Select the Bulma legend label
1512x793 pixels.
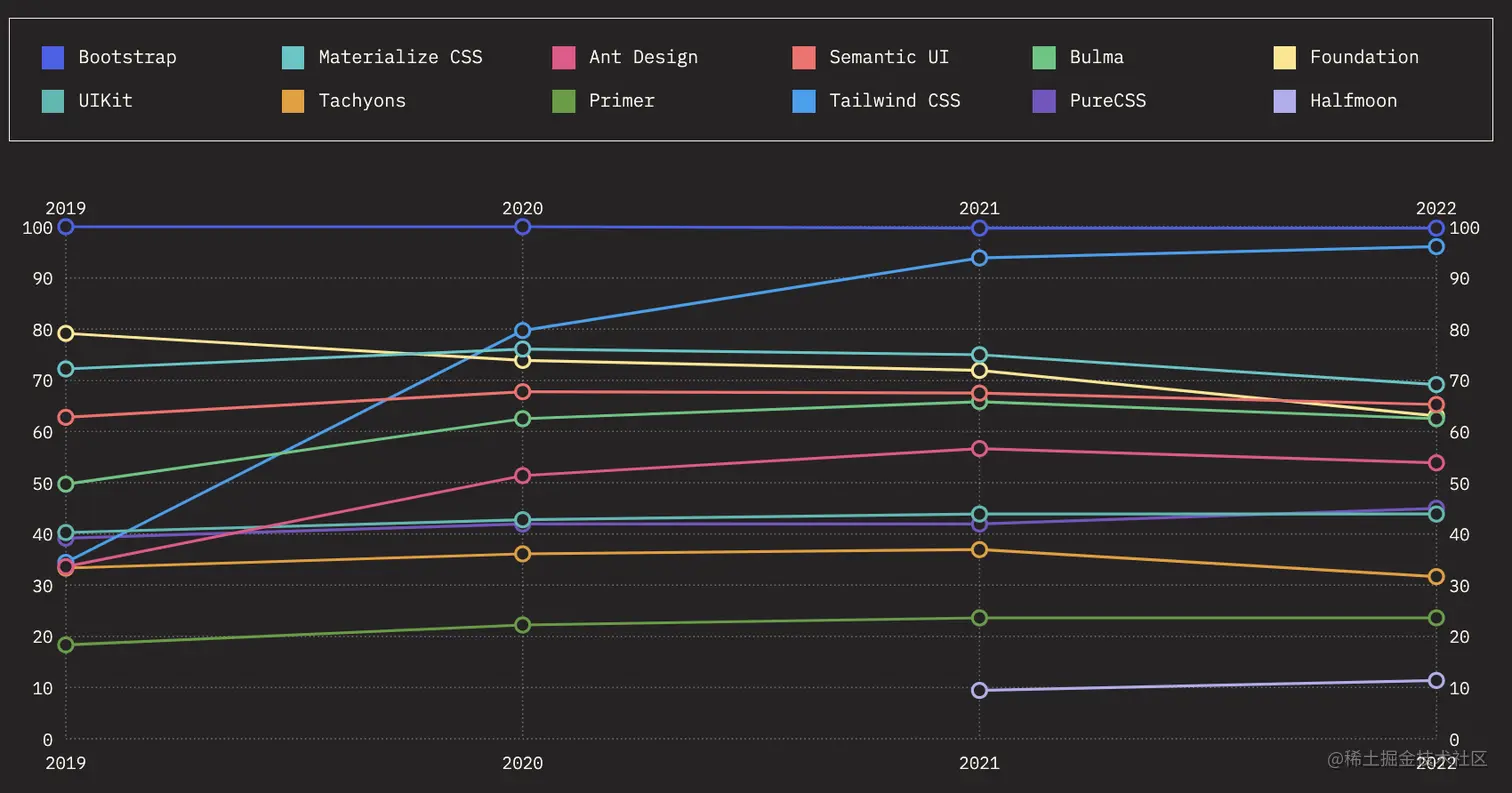[x=1096, y=57]
